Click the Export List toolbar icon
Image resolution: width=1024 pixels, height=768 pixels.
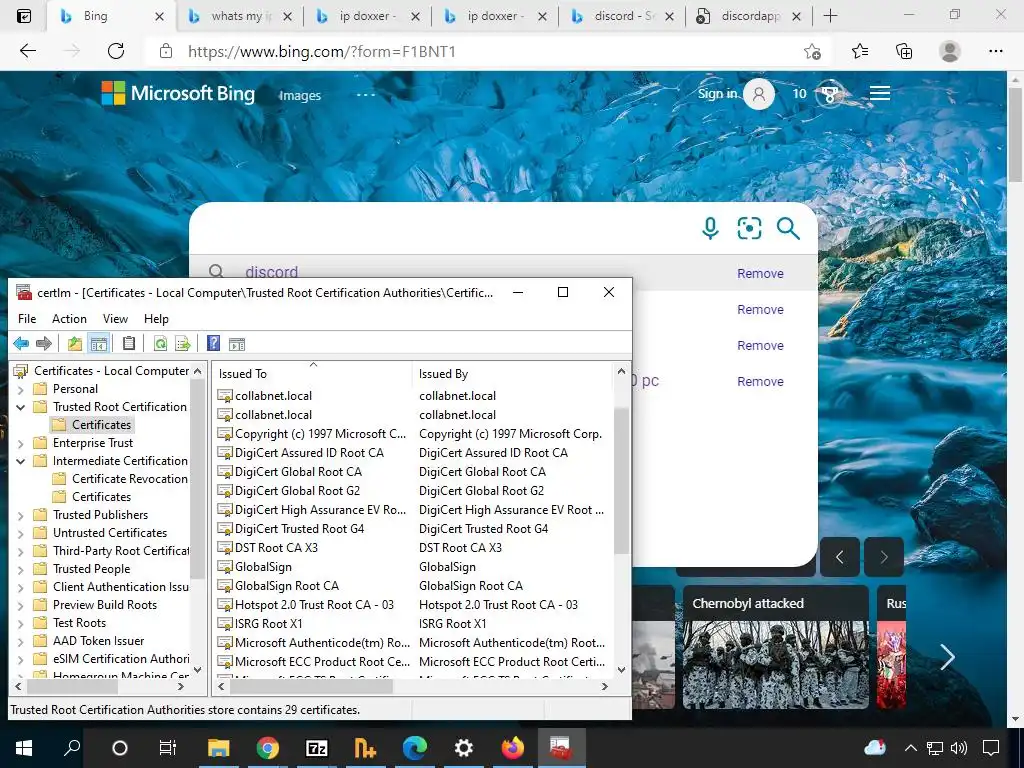(x=183, y=344)
